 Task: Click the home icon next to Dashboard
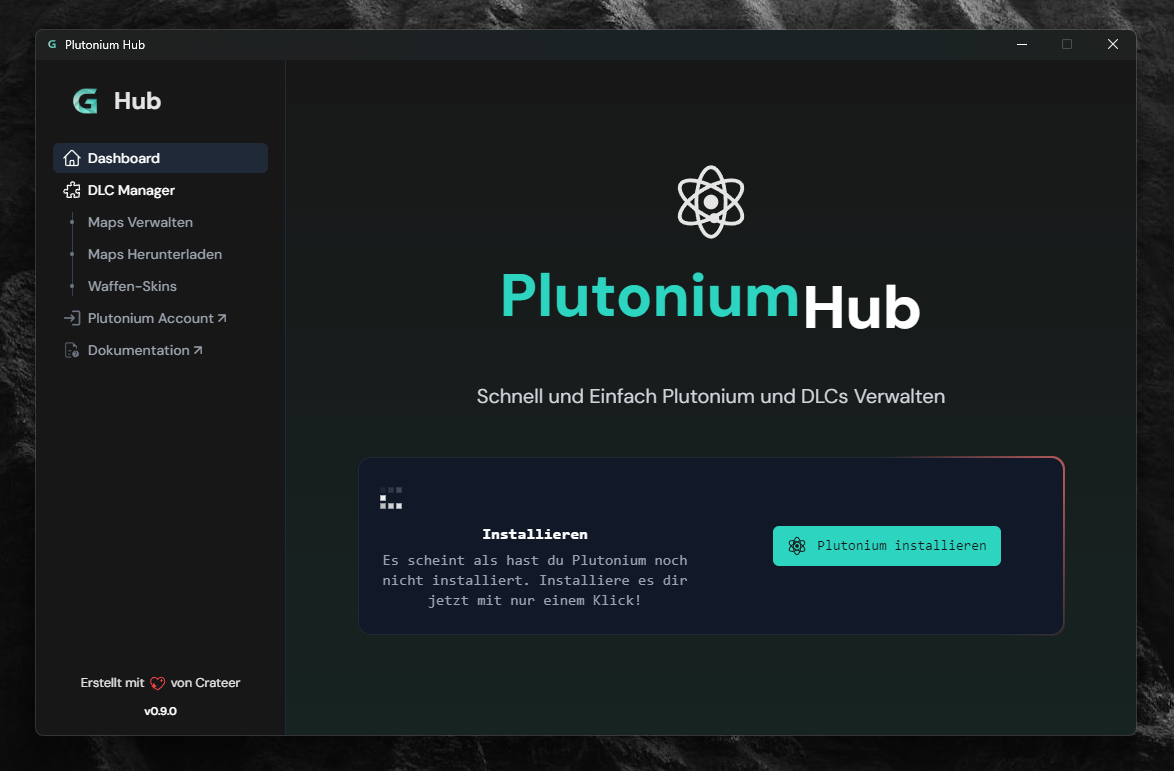[x=71, y=158]
